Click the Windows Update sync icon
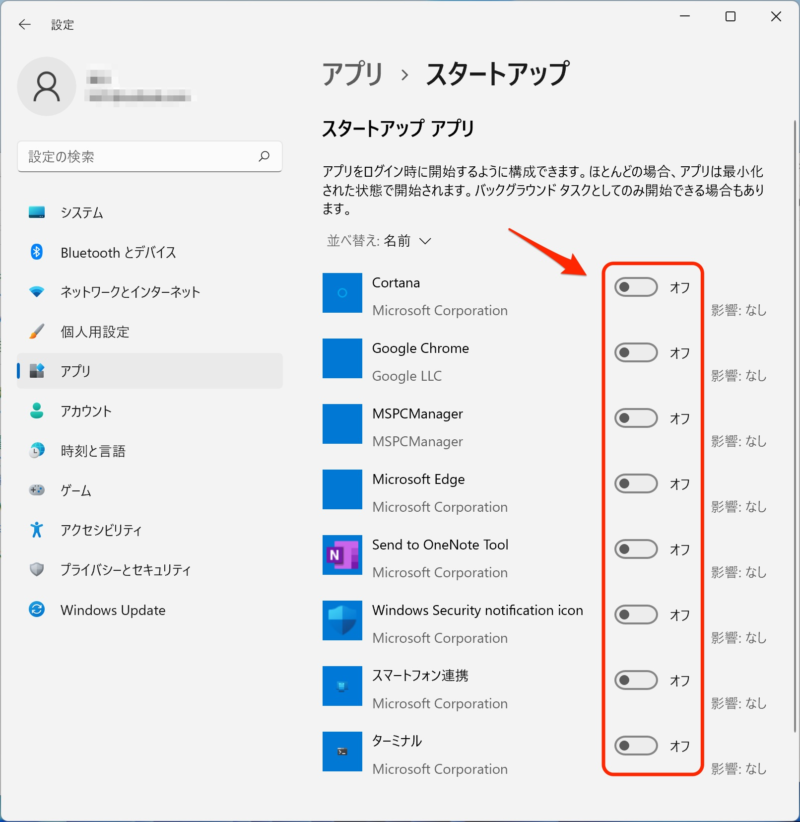 point(37,609)
